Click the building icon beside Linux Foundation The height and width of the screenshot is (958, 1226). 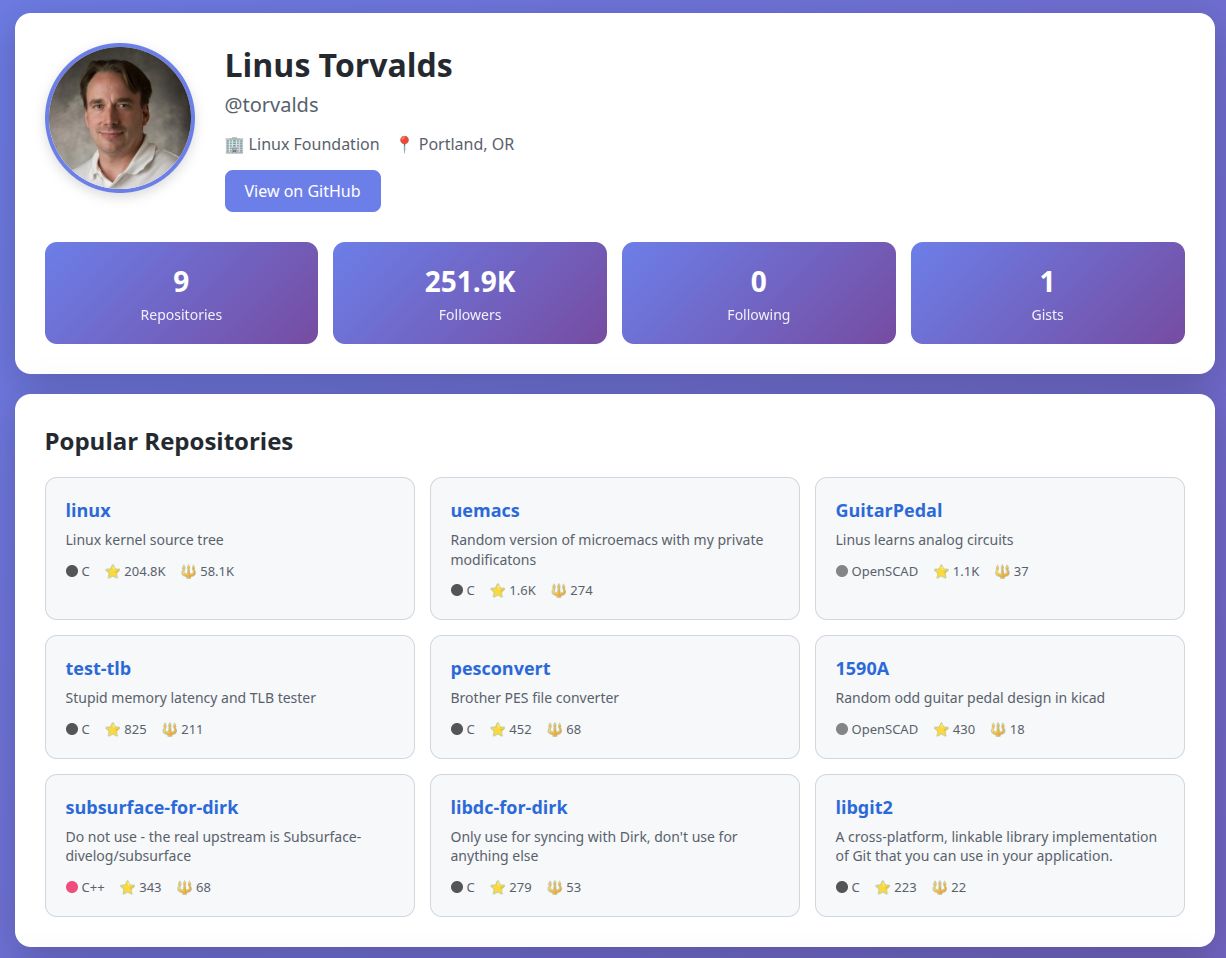[x=235, y=145]
